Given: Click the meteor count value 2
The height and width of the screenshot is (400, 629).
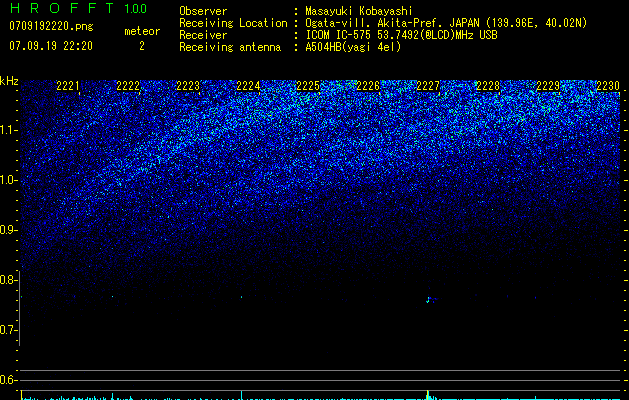Looking at the screenshot, I should pyautogui.click(x=142, y=46).
